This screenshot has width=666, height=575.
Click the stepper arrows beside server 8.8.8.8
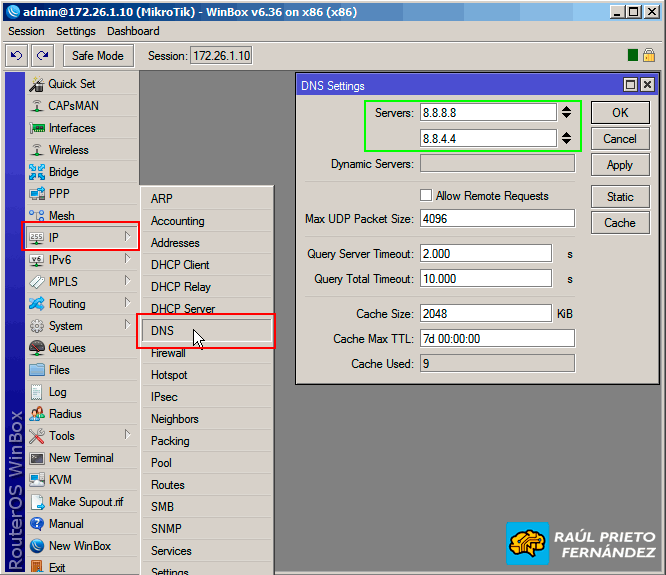(x=566, y=113)
